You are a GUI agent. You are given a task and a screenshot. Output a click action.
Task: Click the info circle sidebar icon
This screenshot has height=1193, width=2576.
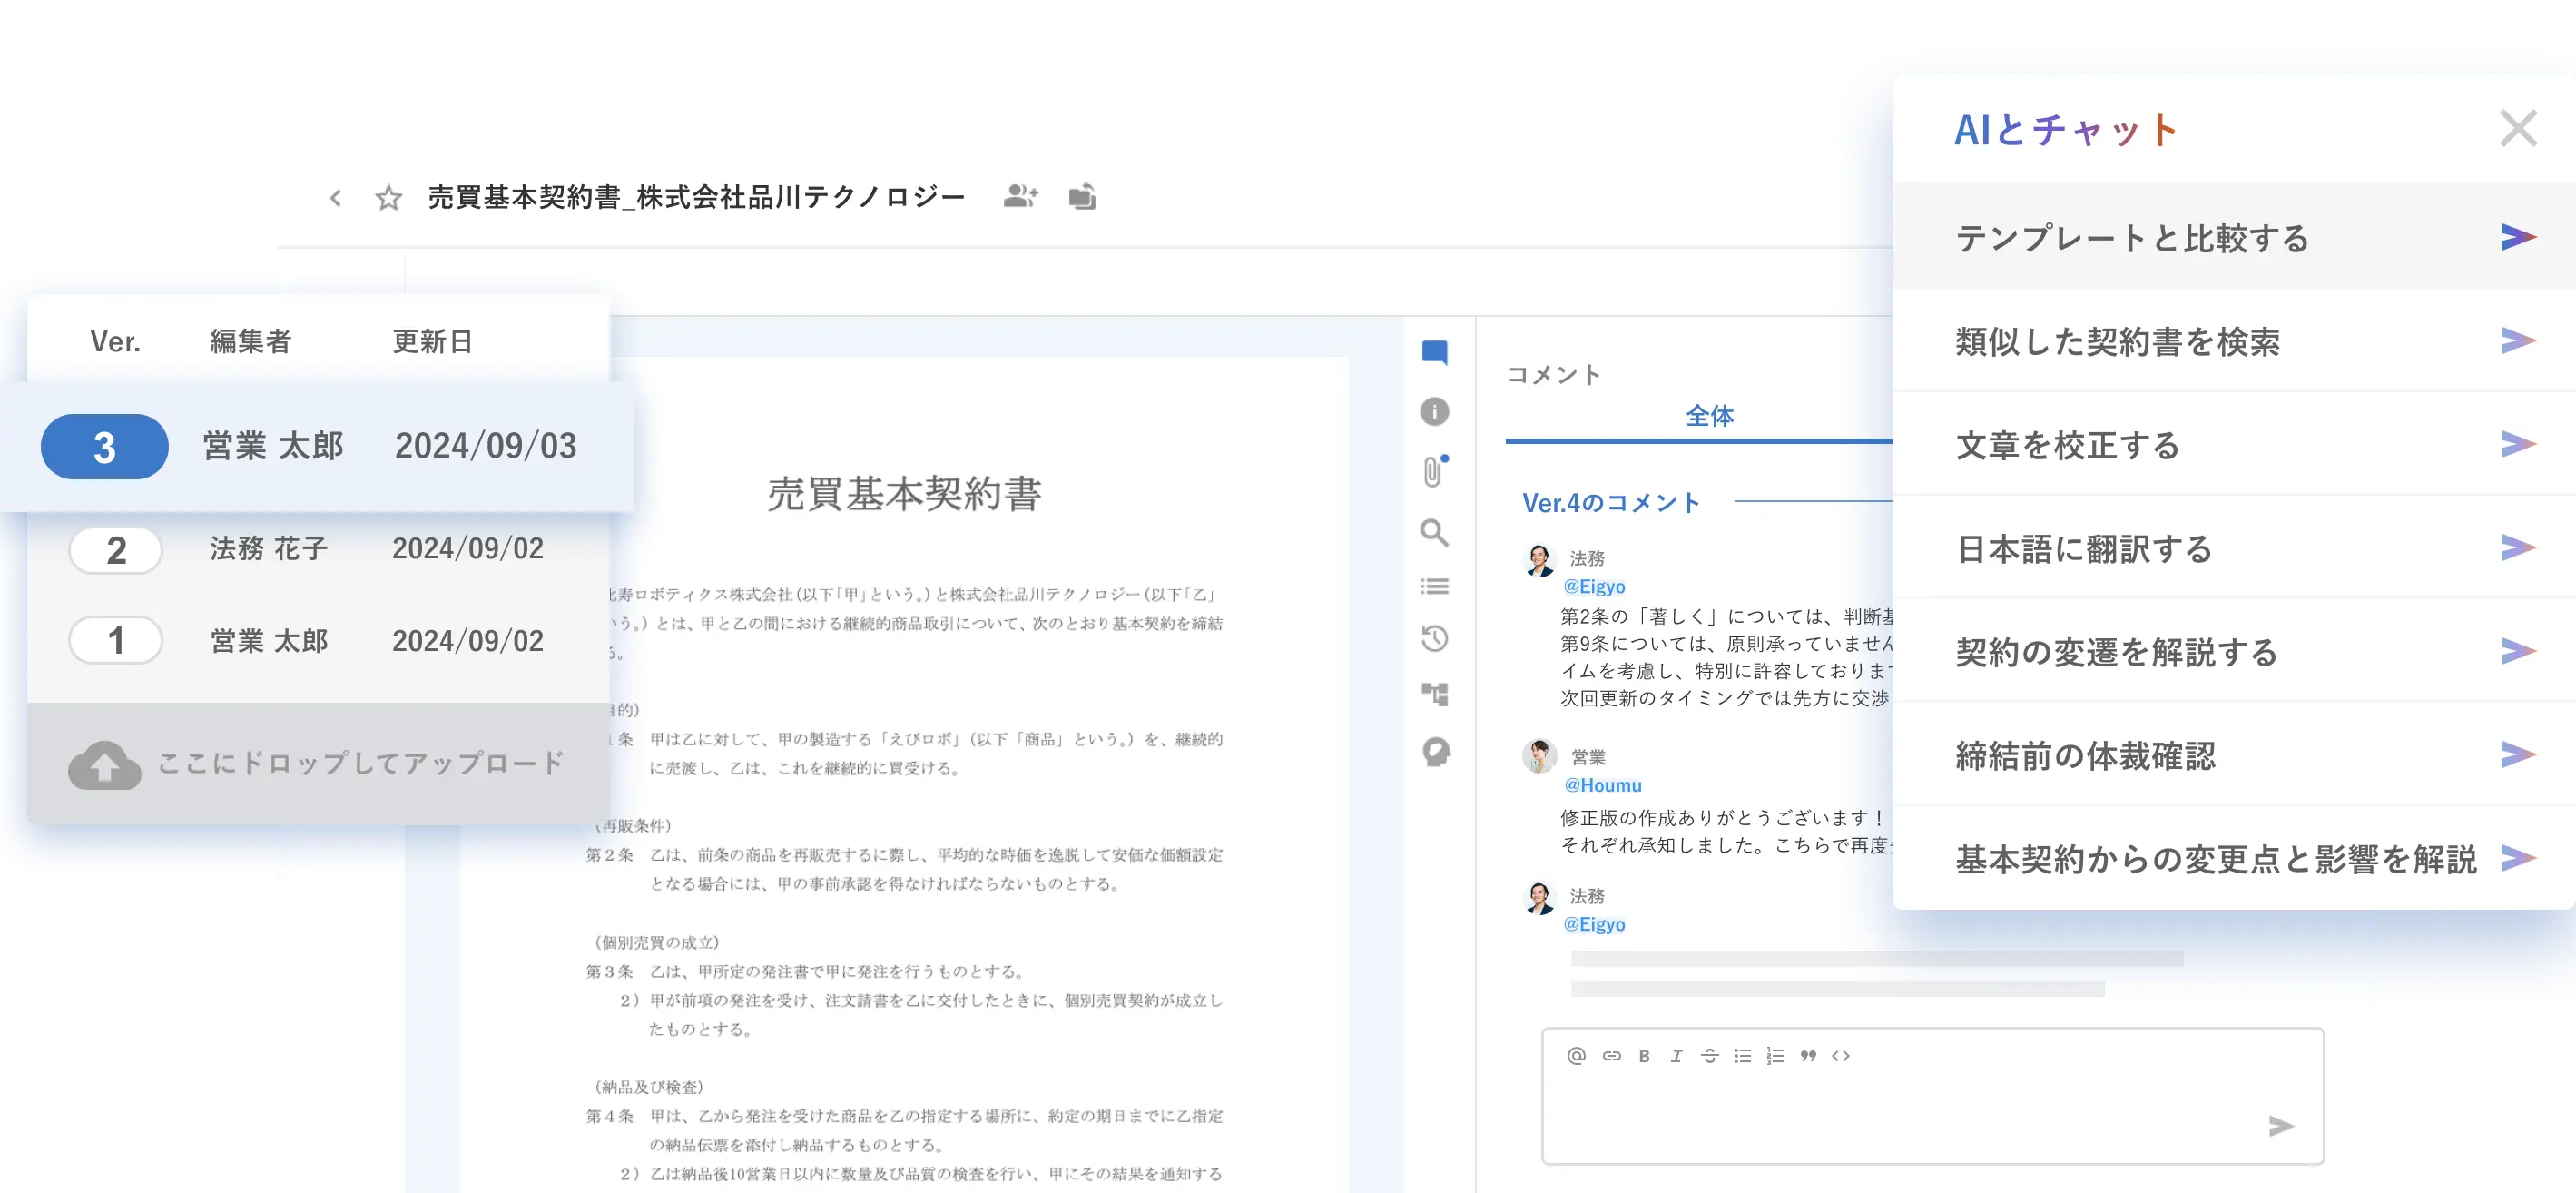coord(1434,411)
